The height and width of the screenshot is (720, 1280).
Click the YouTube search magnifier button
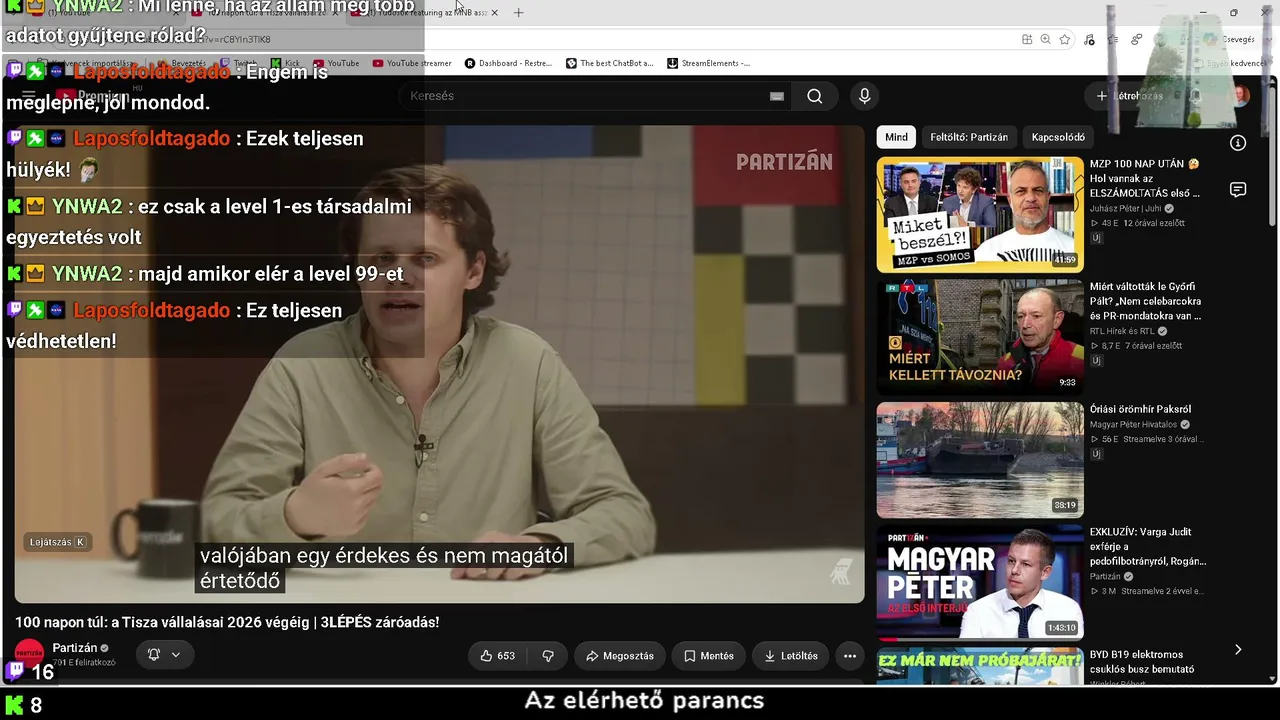pos(815,96)
